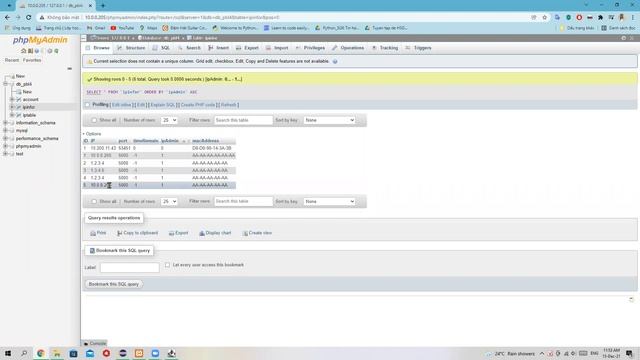Click Export icon in query results operations
Image resolution: width=640 pixels, height=360 pixels.
pyautogui.click(x=171, y=233)
